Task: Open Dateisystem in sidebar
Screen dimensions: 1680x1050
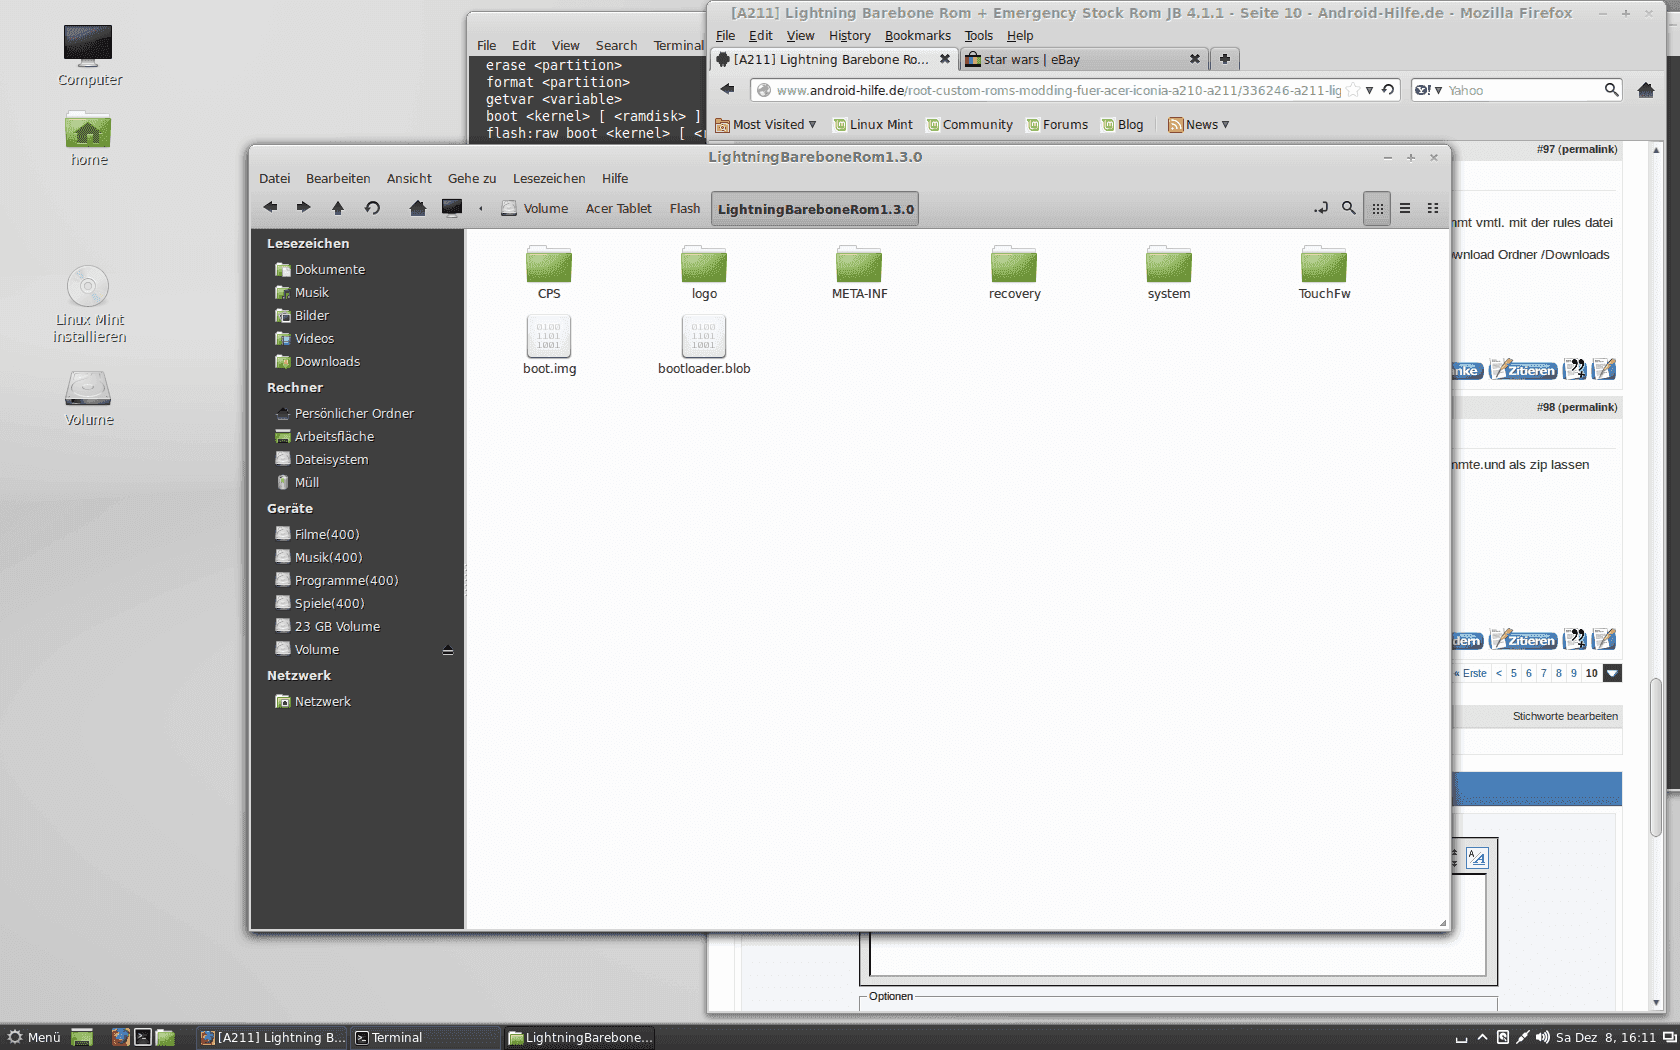Action: [322, 459]
